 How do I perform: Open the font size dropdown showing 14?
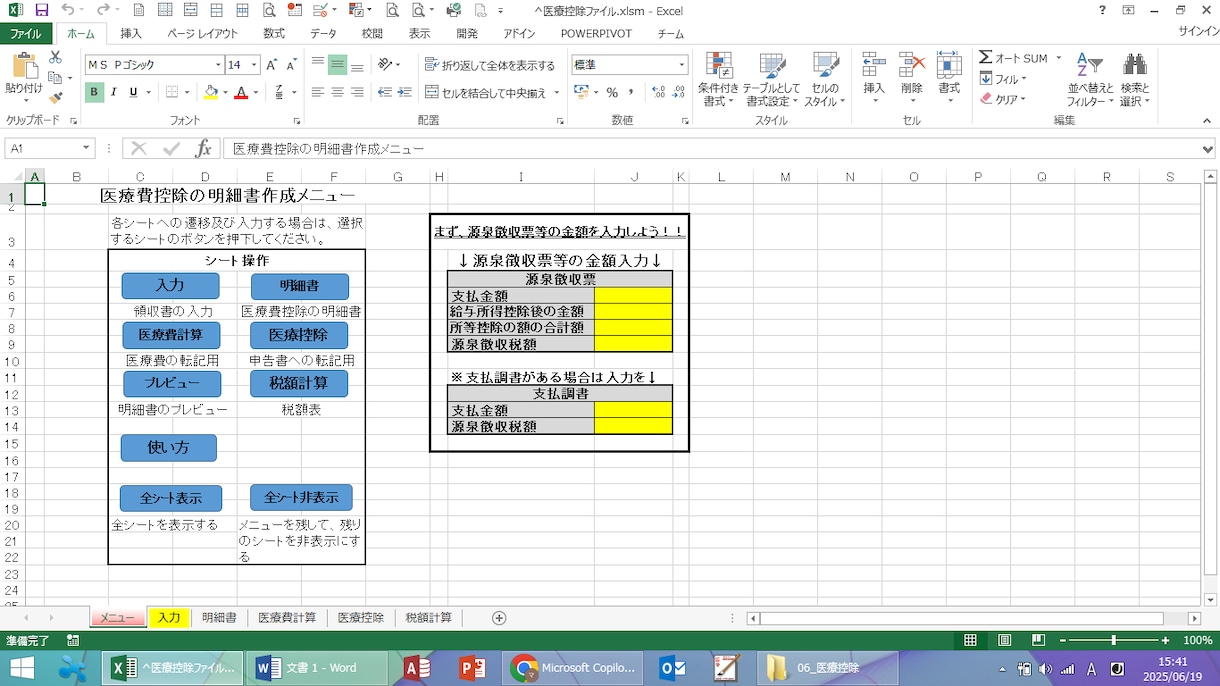pyautogui.click(x=255, y=65)
